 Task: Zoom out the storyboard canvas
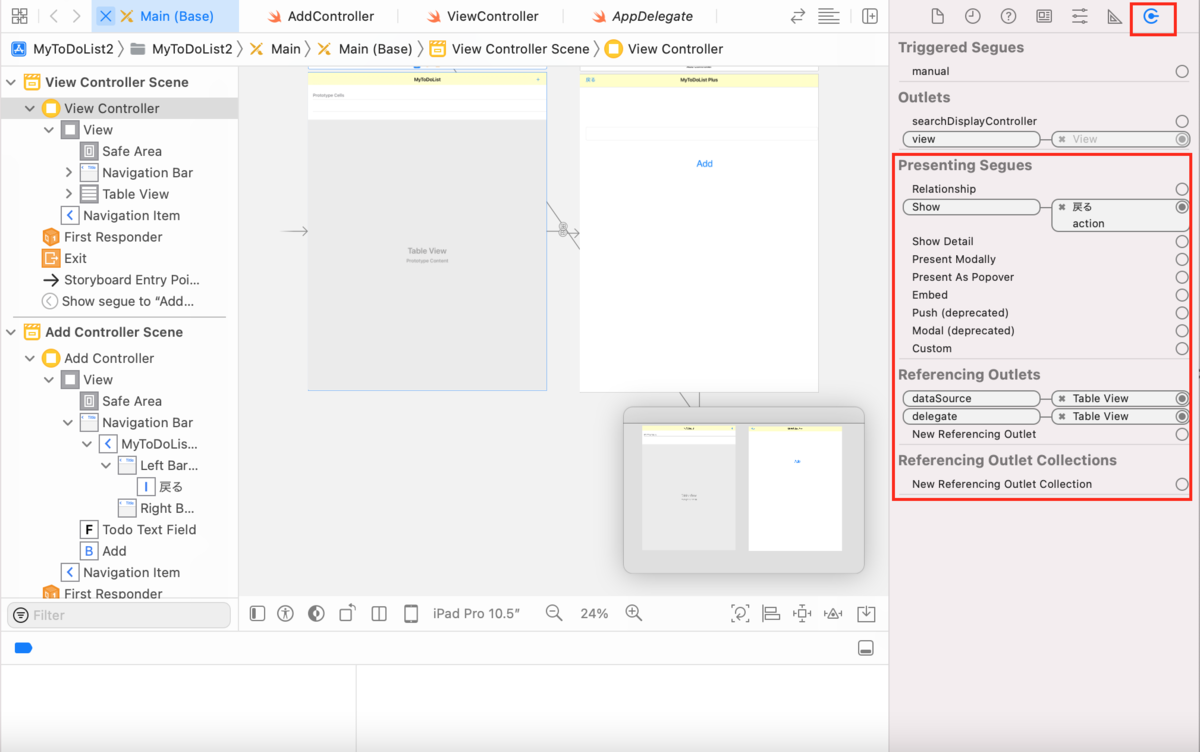tap(554, 613)
